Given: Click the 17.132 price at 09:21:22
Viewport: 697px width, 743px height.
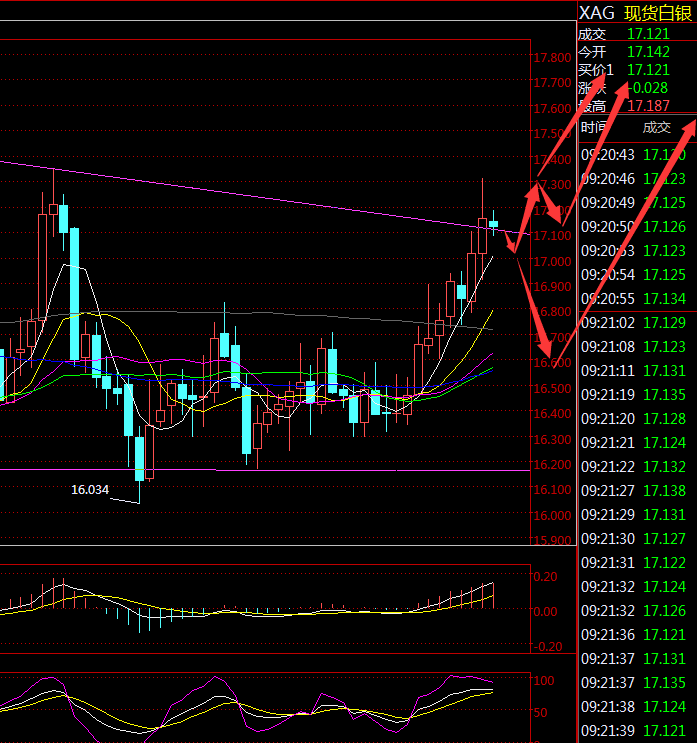Looking at the screenshot, I should 664,467.
